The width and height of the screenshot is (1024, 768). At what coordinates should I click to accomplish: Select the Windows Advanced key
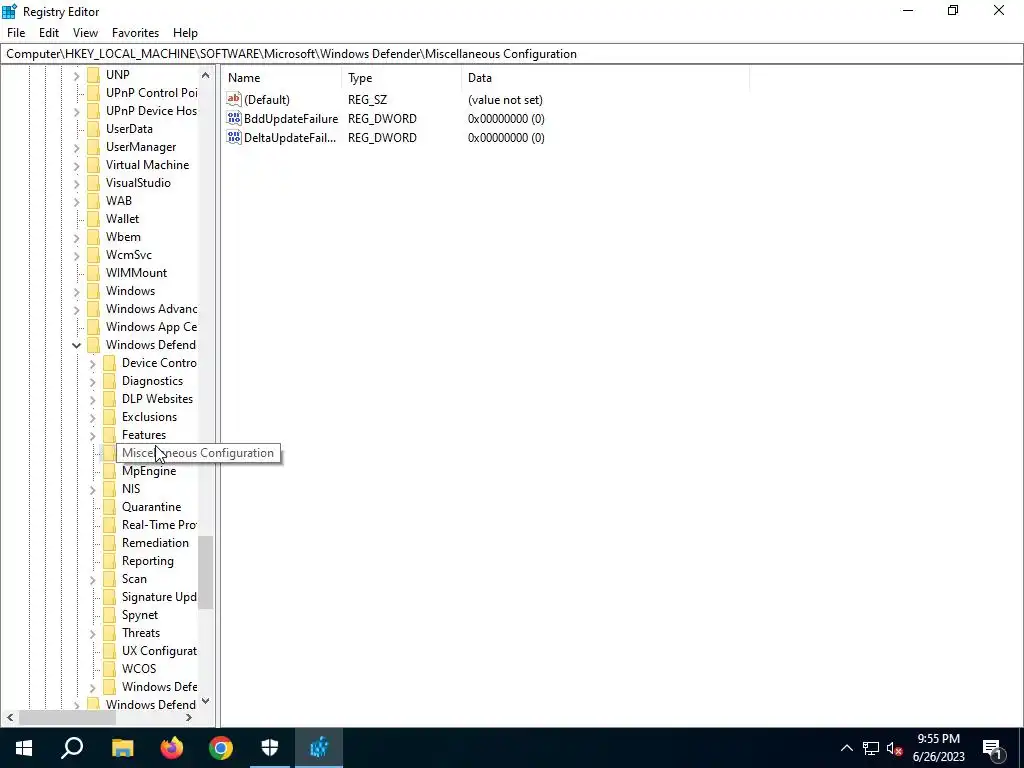pyautogui.click(x=152, y=309)
